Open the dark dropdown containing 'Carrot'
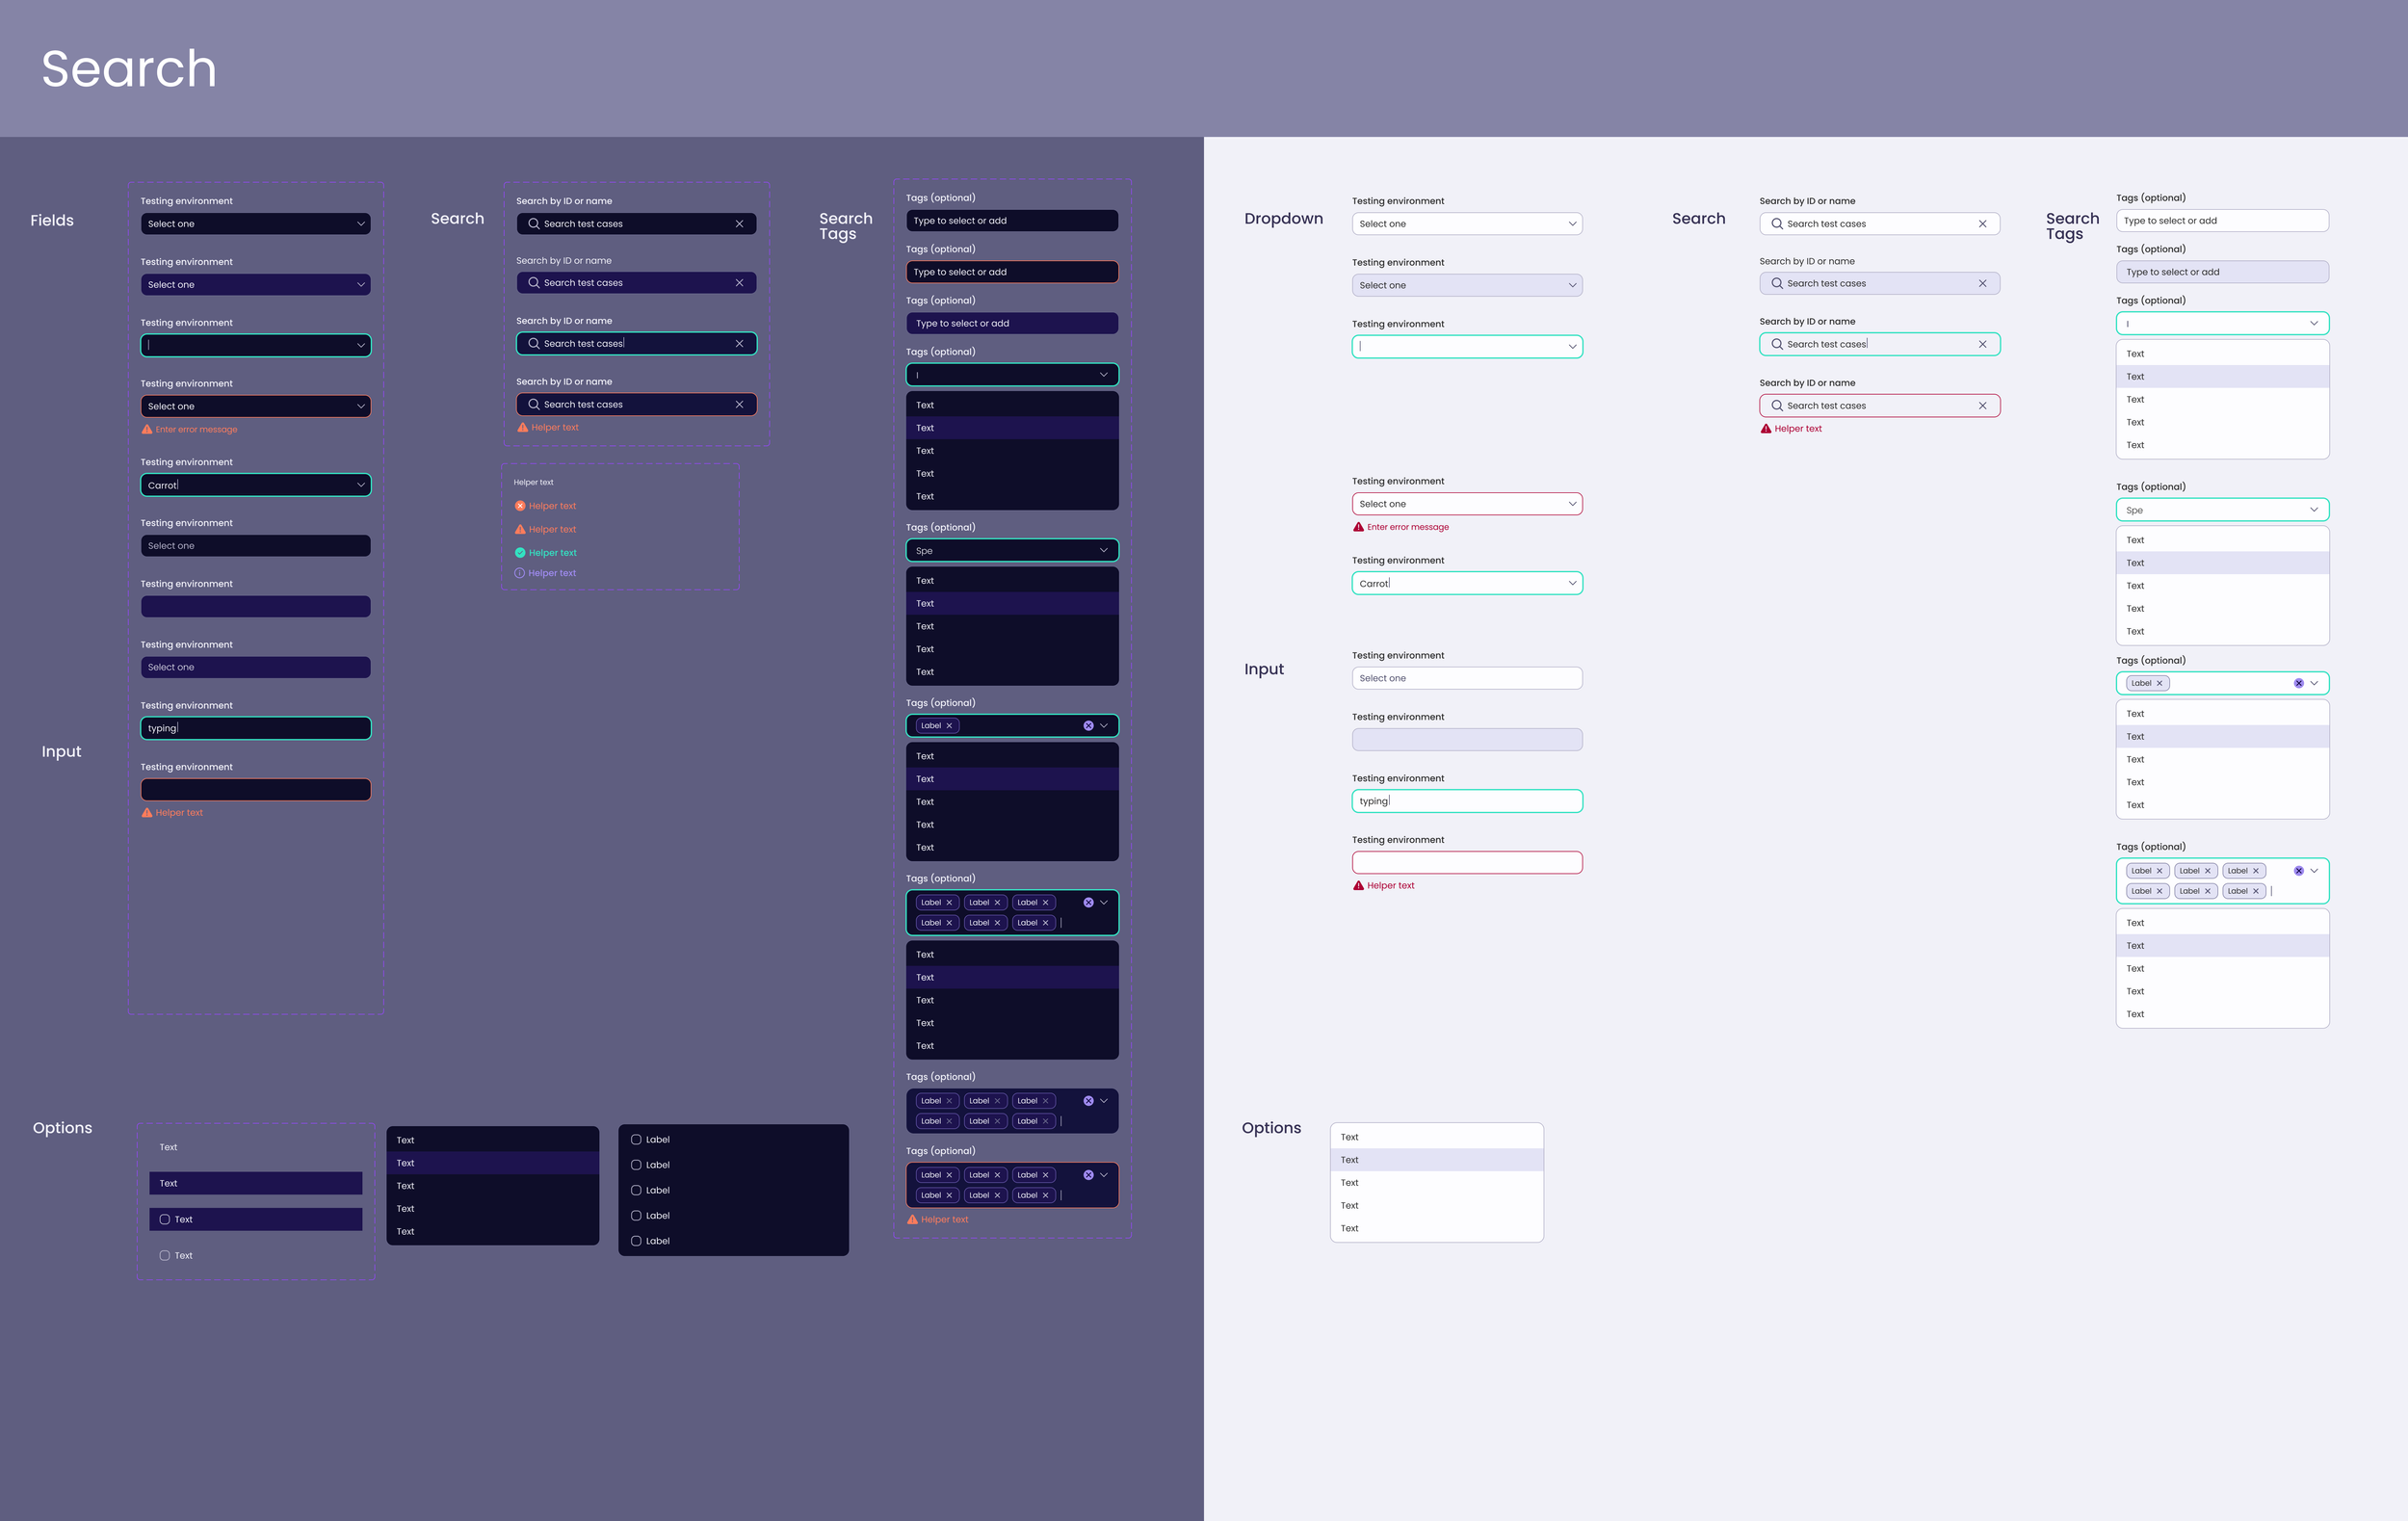The height and width of the screenshot is (1521, 2408). click(x=361, y=485)
